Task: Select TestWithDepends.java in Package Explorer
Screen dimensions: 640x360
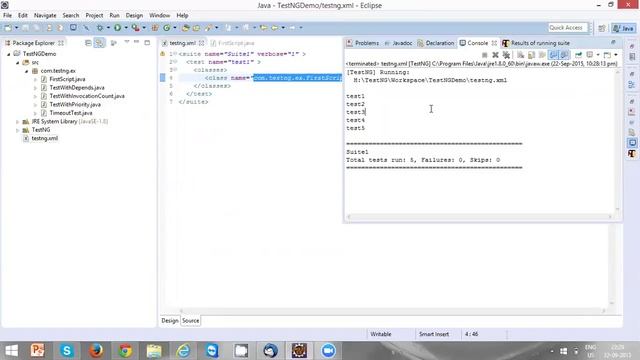Action: [x=77, y=88]
